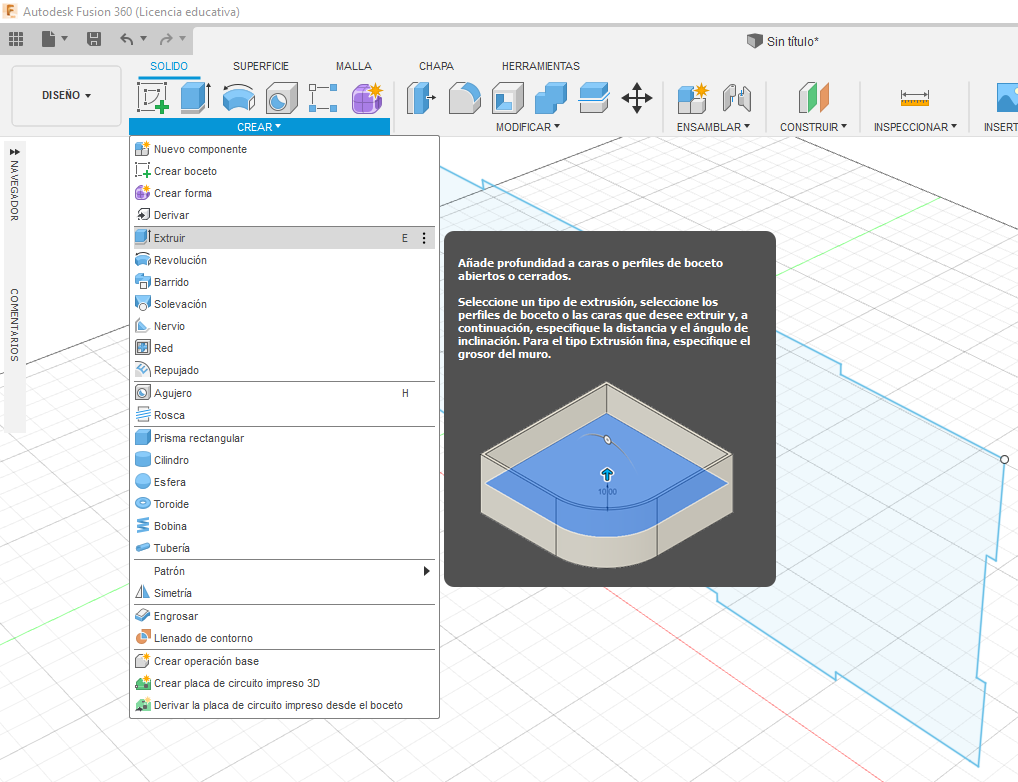The height and width of the screenshot is (782, 1018).
Task: Click the Press Pull toolbar icon
Action: pyautogui.click(x=421, y=98)
